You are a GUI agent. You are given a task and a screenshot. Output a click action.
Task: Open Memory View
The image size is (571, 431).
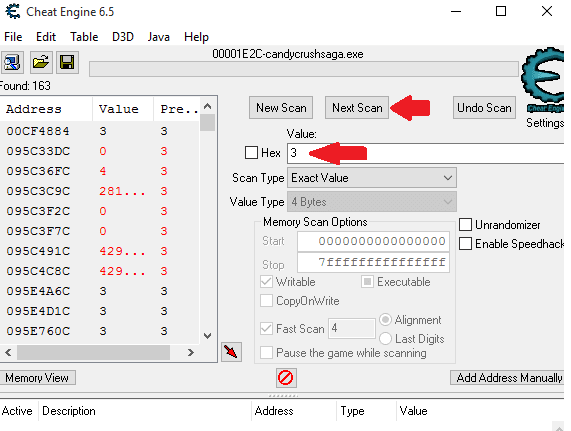(x=37, y=378)
